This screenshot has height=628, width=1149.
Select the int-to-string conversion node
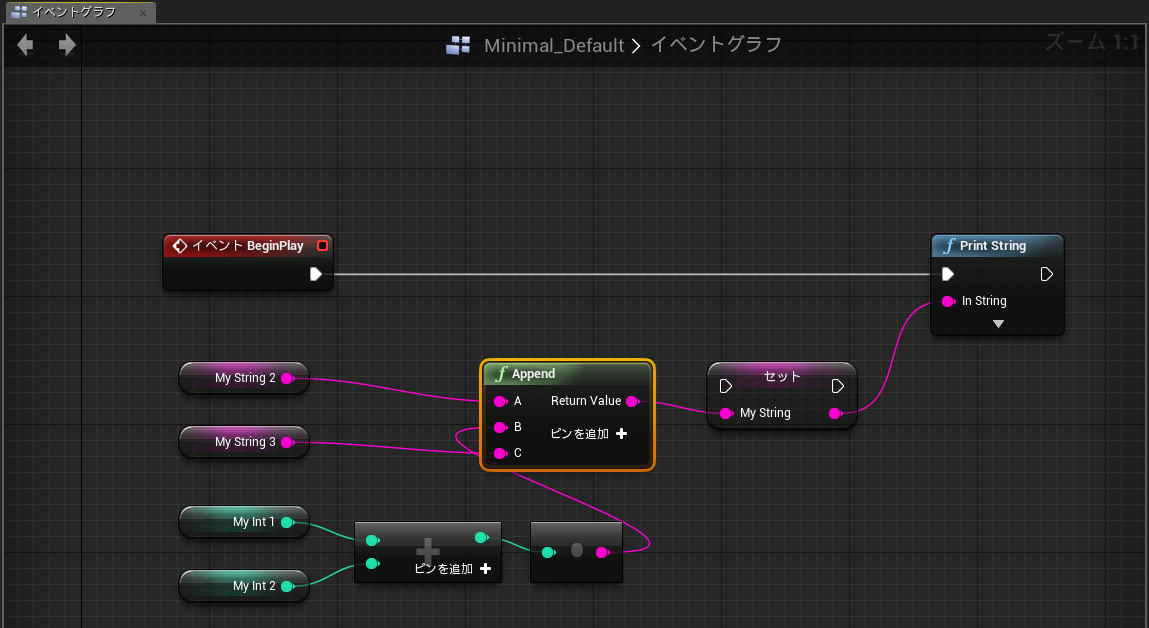[x=576, y=552]
